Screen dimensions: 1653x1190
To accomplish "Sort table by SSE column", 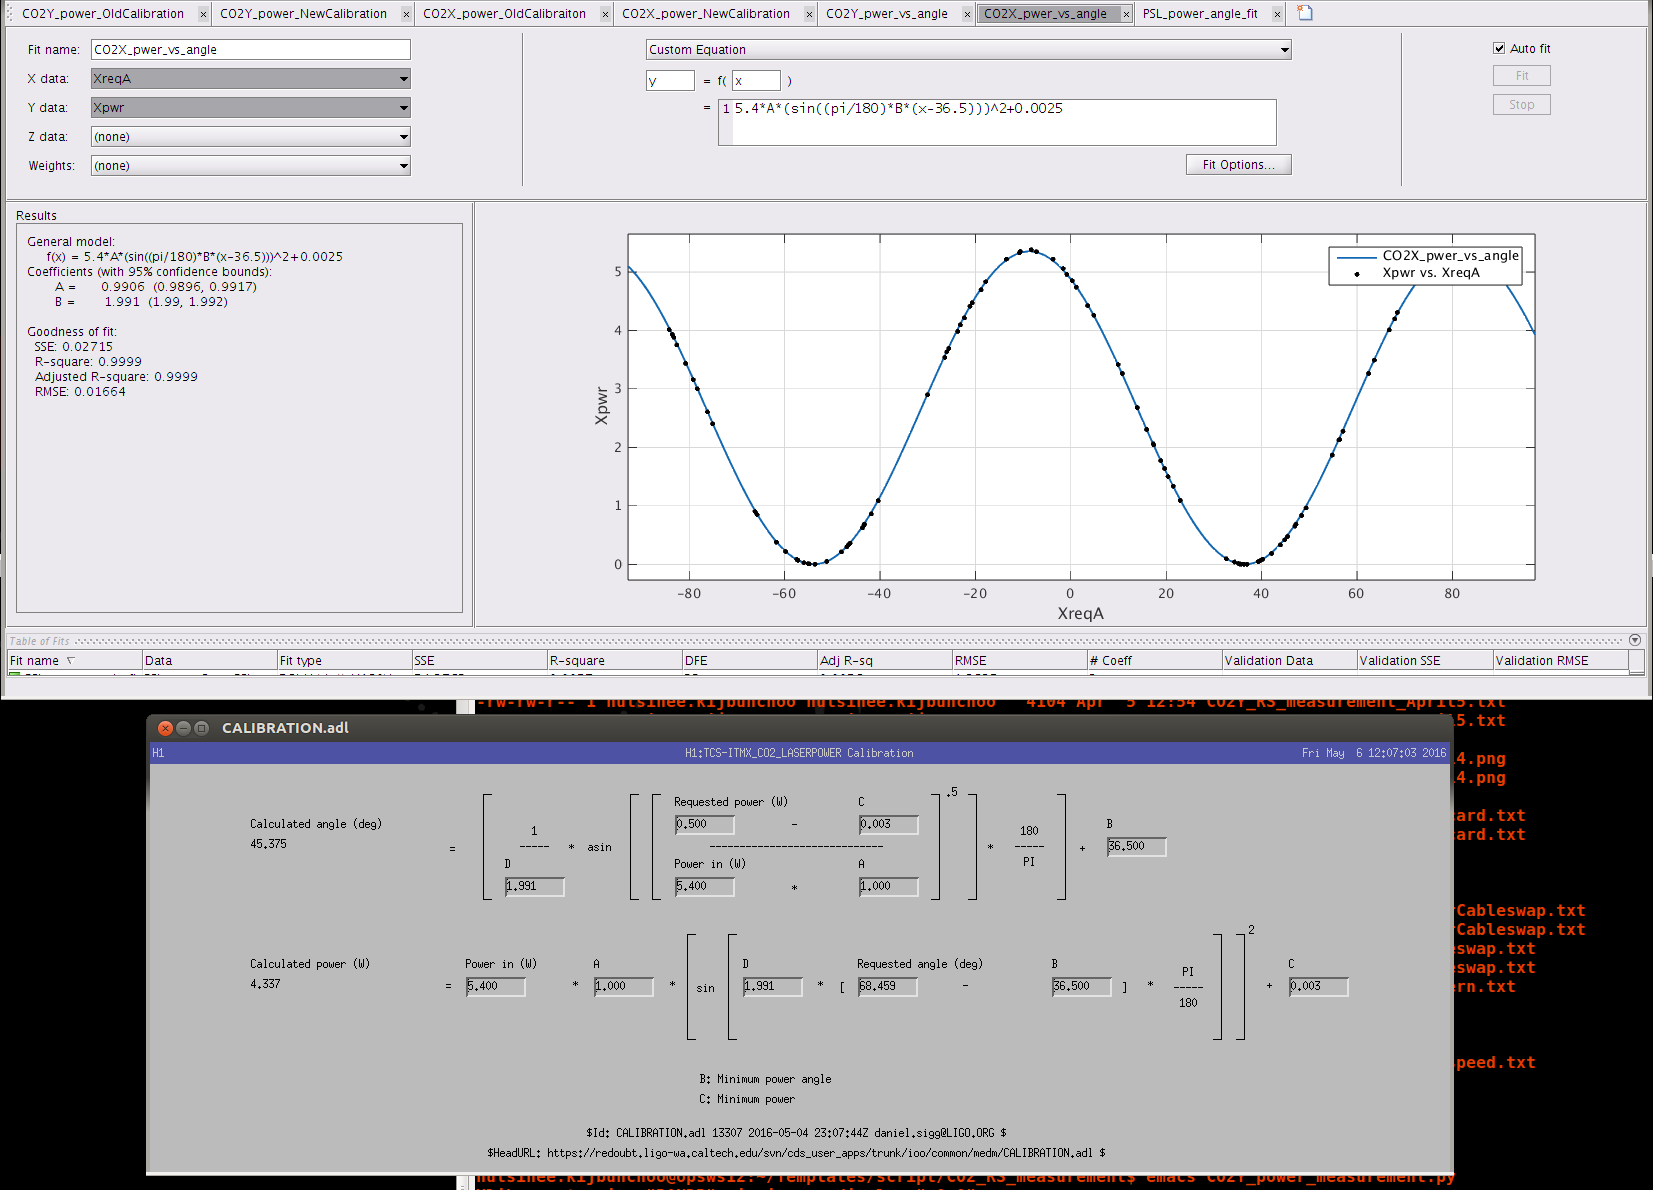I will (479, 660).
